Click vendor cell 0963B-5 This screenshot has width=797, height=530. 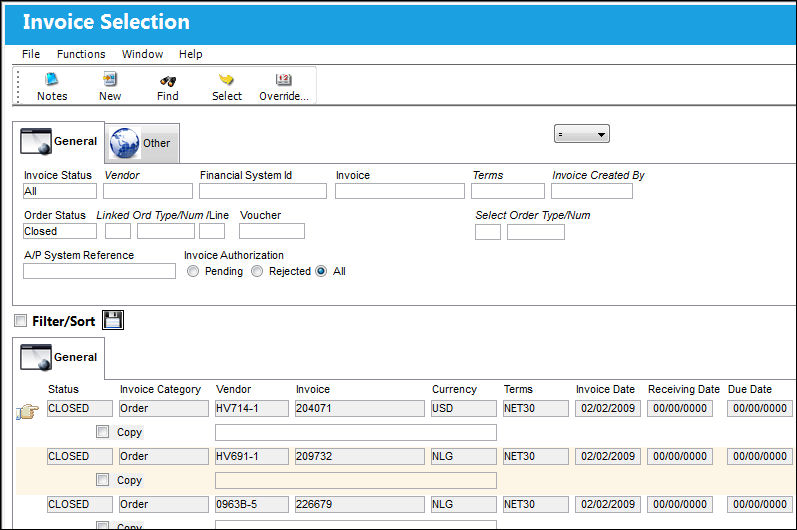pyautogui.click(x=252, y=504)
